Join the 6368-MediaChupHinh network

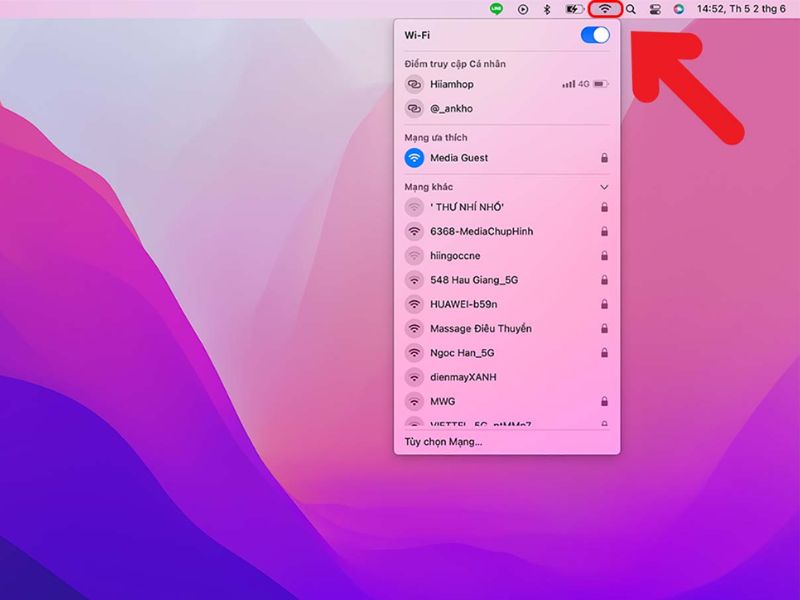[x=507, y=232]
